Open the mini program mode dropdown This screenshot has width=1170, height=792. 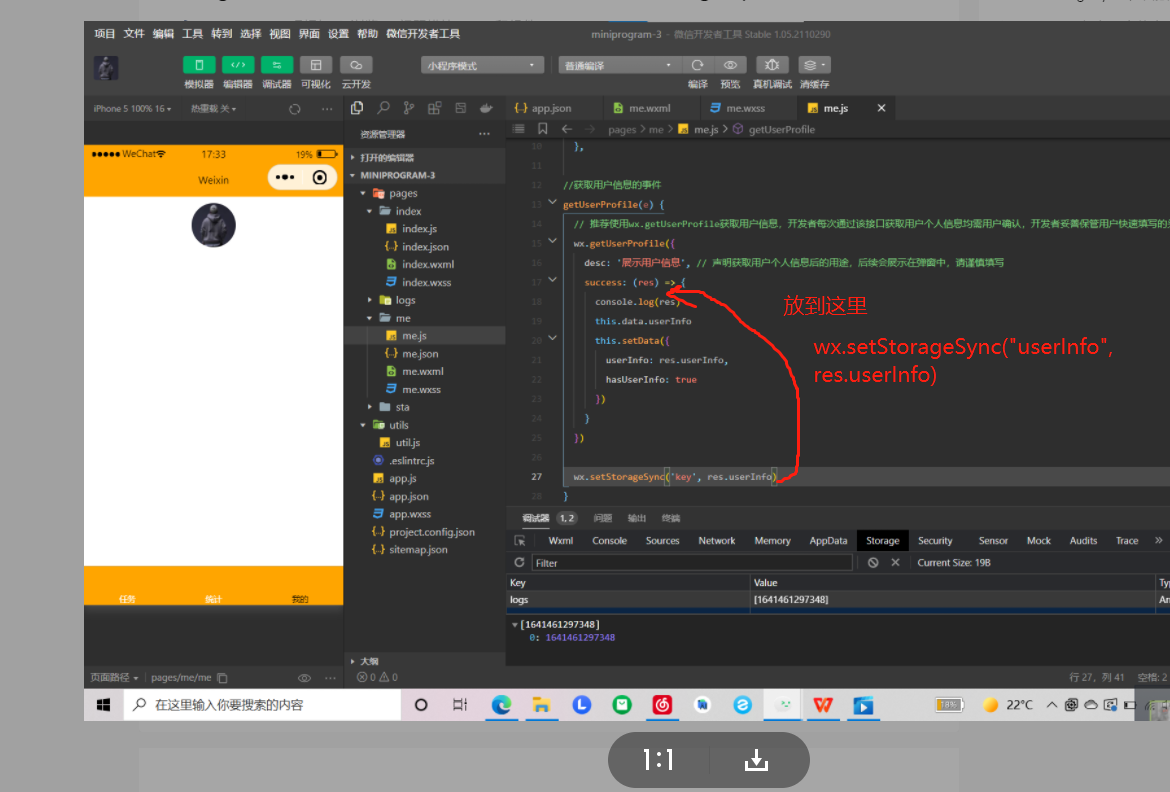coord(481,66)
